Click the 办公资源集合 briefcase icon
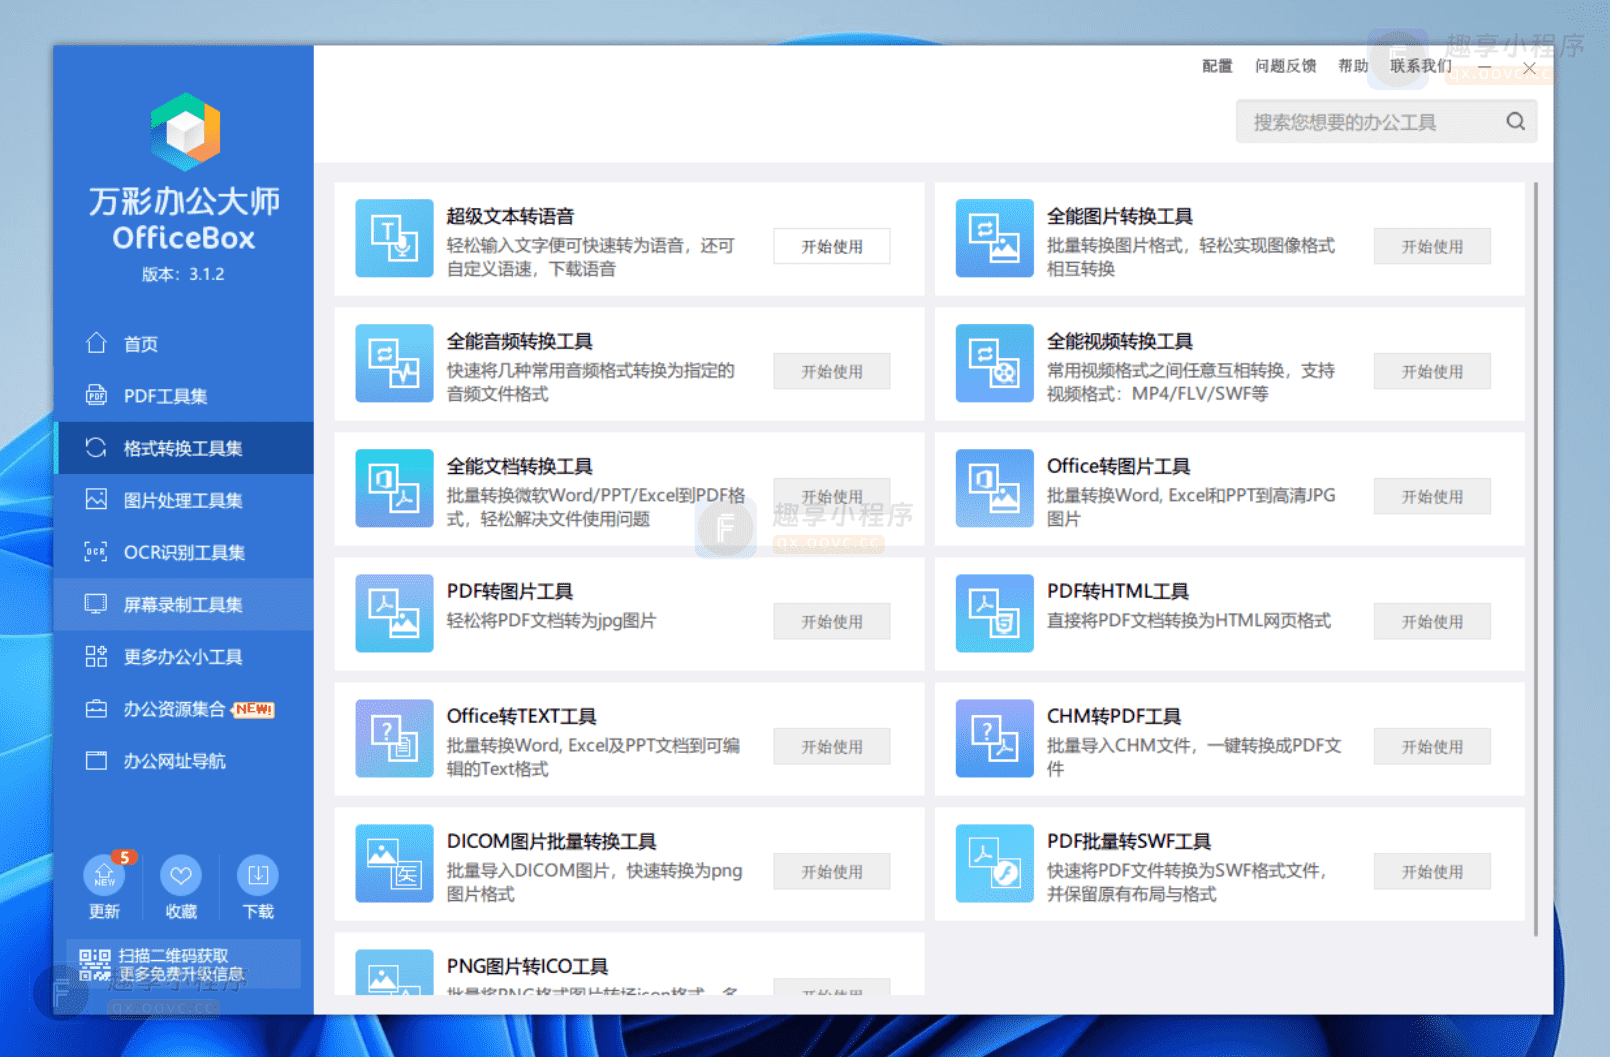The image size is (1610, 1057). click(x=96, y=708)
